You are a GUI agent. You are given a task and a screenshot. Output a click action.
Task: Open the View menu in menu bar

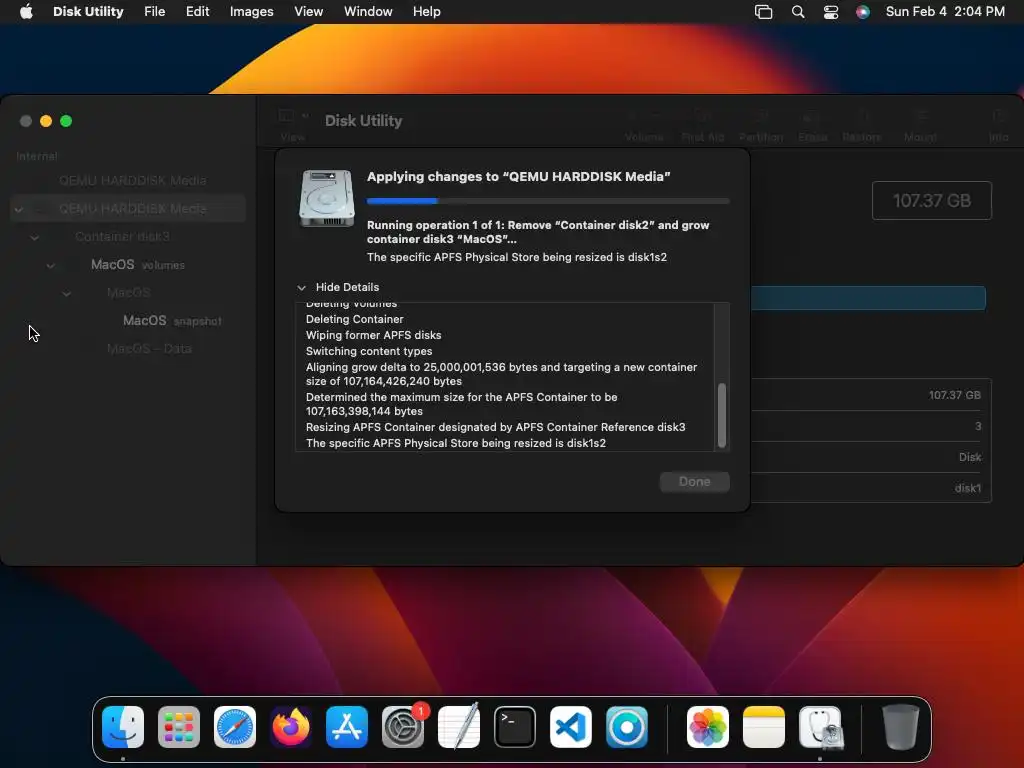click(308, 12)
